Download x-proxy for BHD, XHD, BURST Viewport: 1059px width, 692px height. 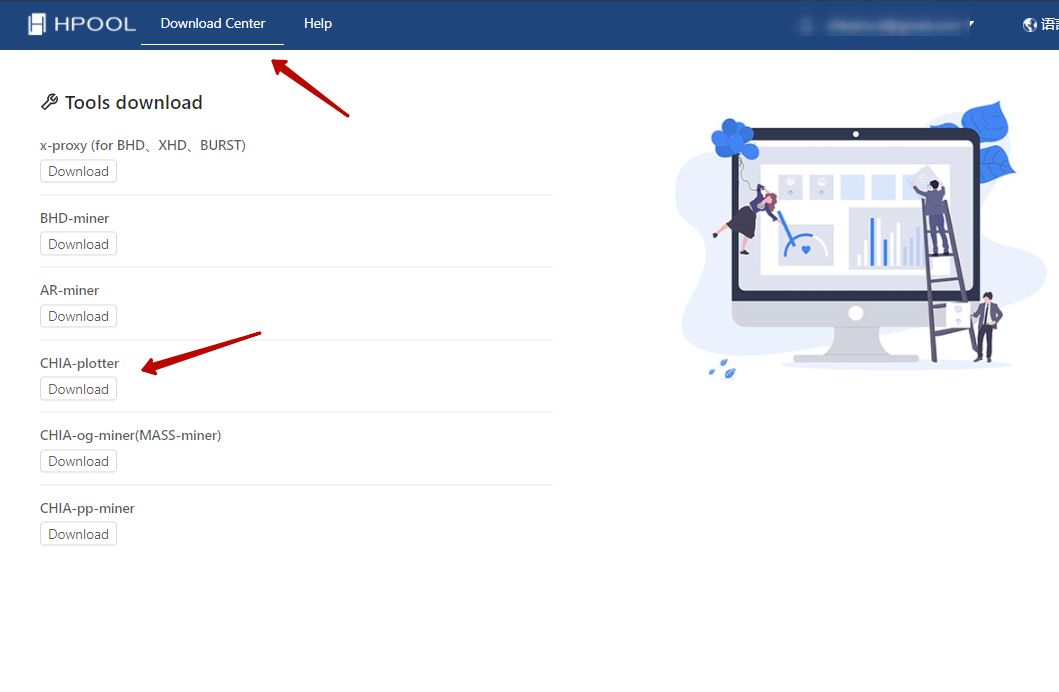pos(78,171)
